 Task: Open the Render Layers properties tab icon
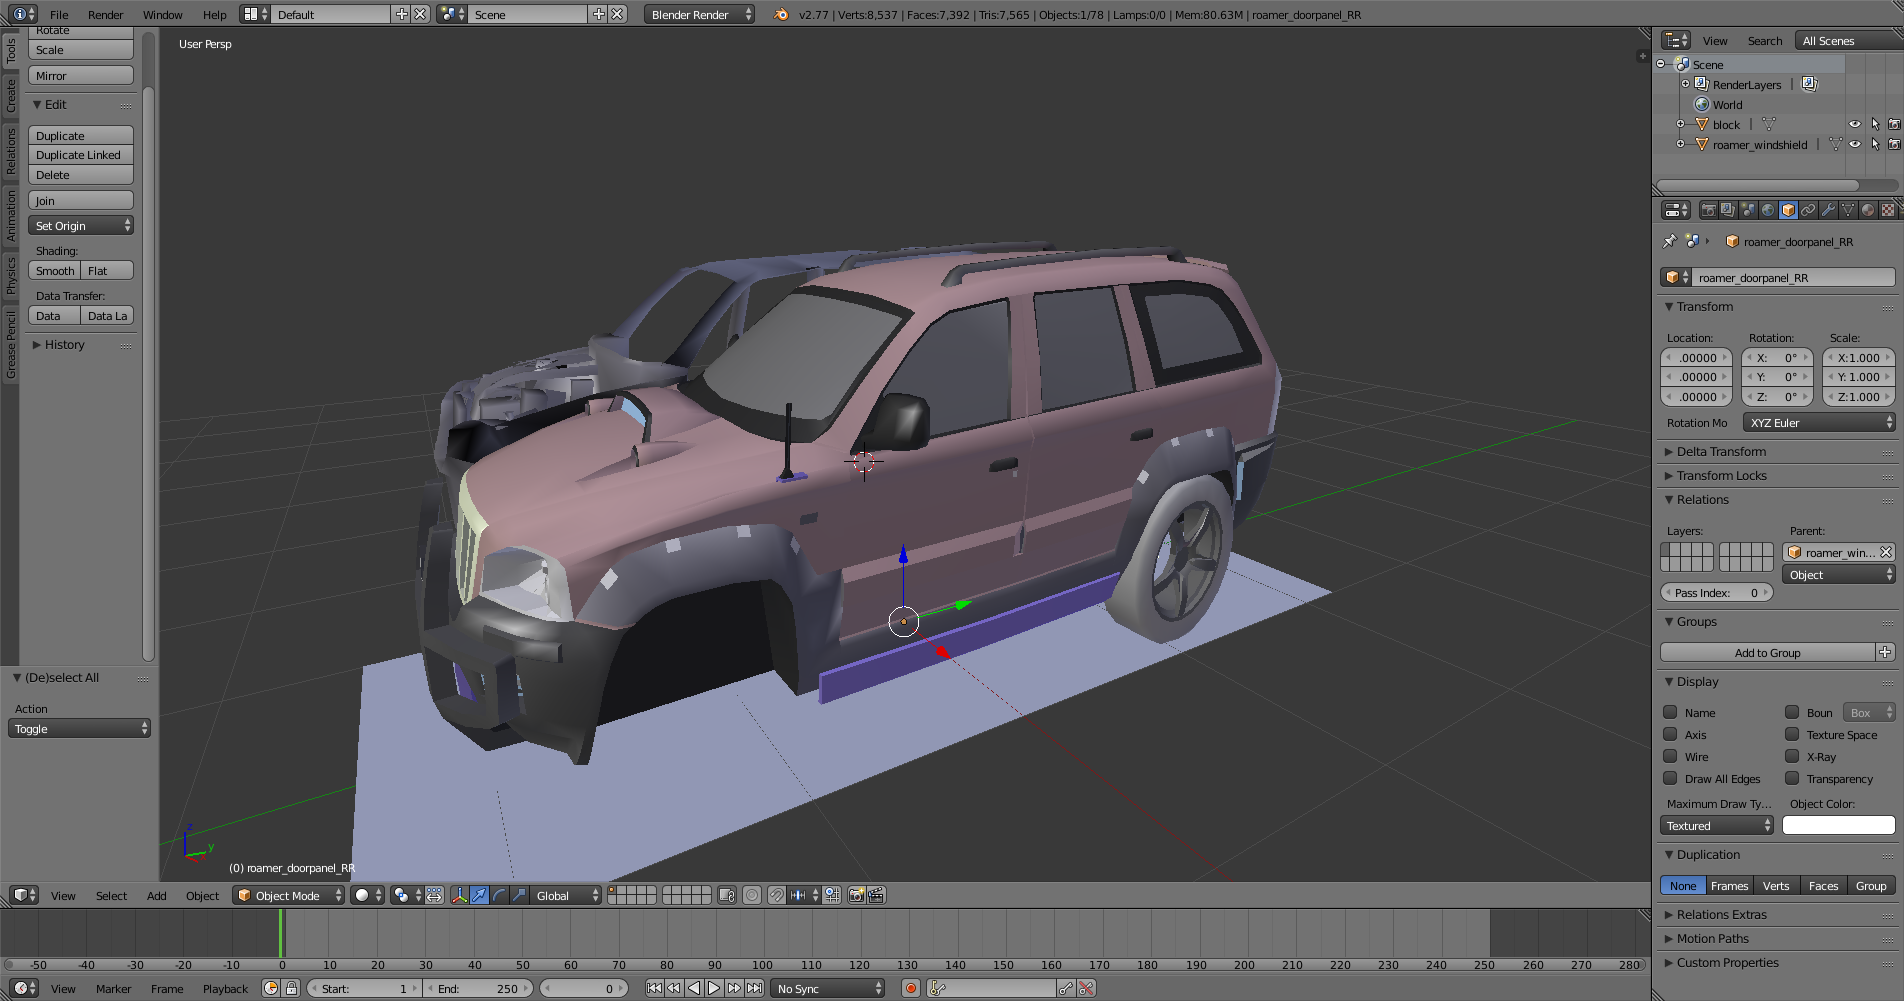(1728, 210)
